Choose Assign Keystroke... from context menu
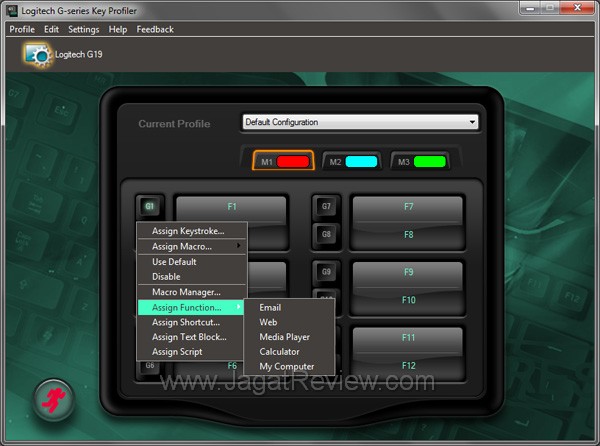Image resolution: width=600 pixels, height=446 pixels. pos(192,231)
